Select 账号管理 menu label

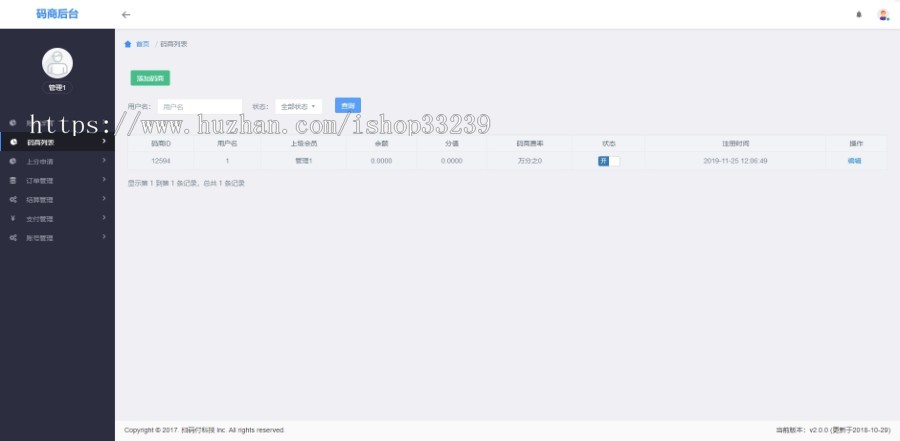[x=40, y=238]
